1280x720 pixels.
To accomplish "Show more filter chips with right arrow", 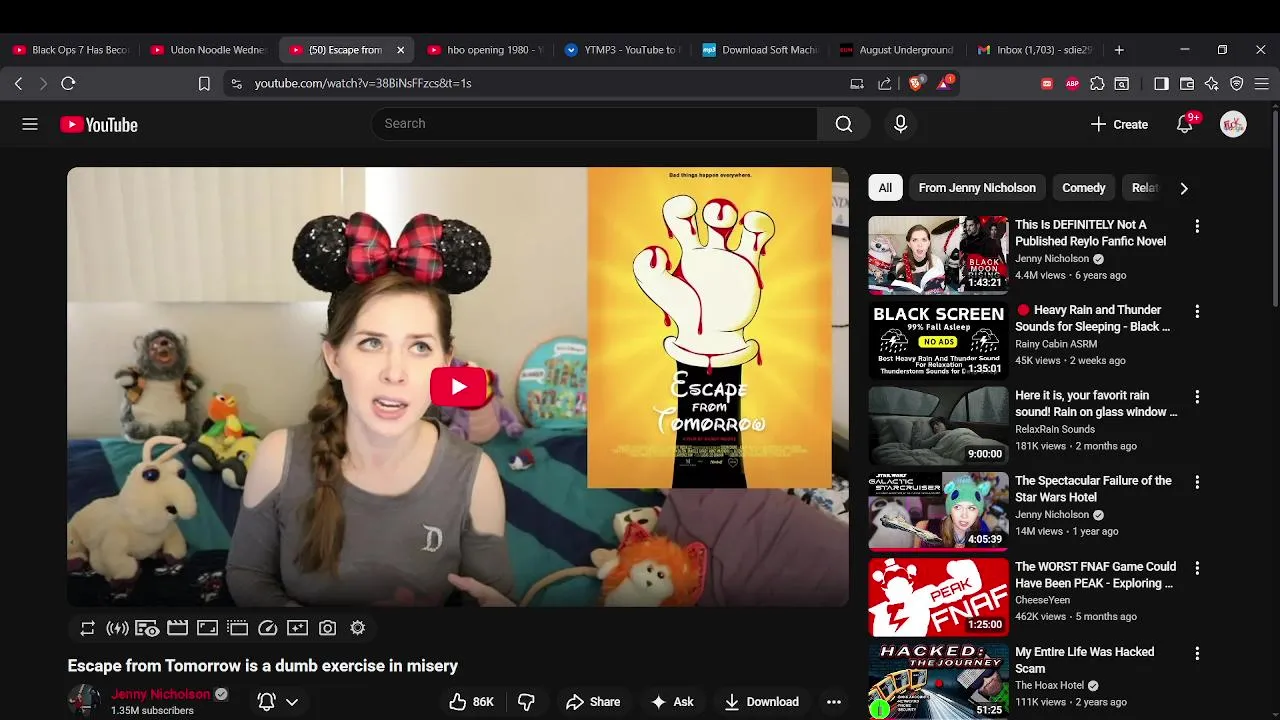I will (1184, 188).
